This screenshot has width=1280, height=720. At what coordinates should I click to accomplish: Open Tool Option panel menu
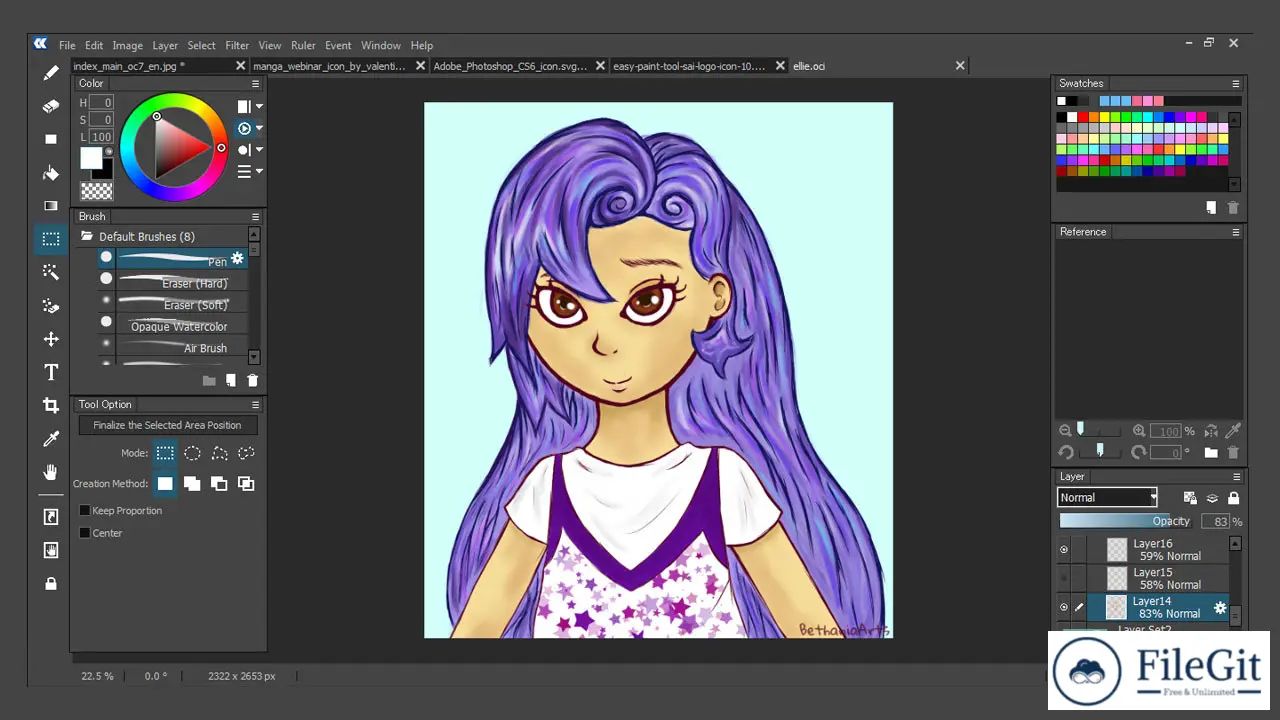click(255, 405)
